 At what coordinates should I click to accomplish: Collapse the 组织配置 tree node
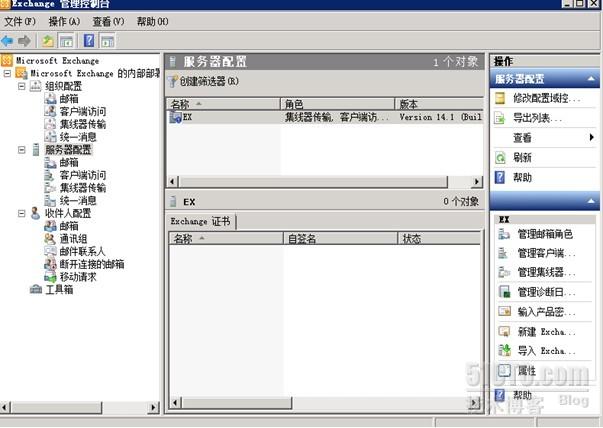pyautogui.click(x=22, y=86)
